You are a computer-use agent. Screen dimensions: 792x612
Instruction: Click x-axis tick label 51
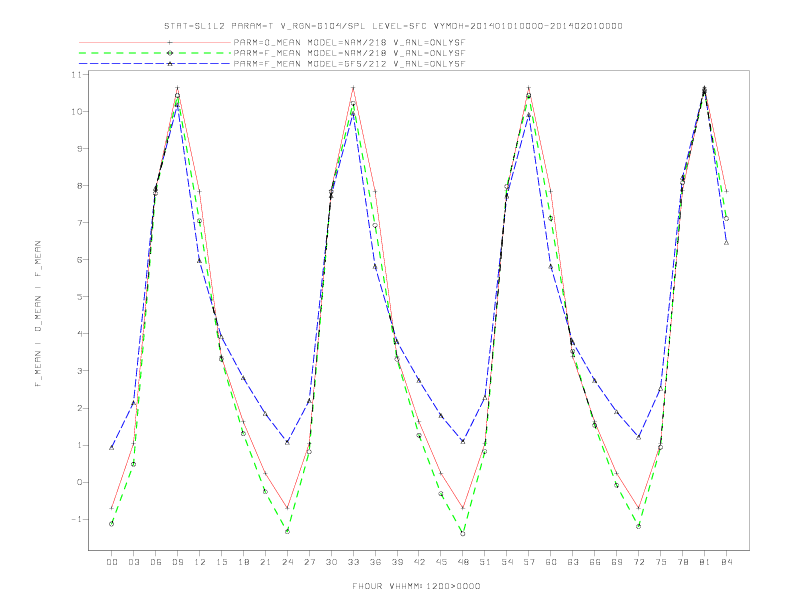tap(485, 562)
